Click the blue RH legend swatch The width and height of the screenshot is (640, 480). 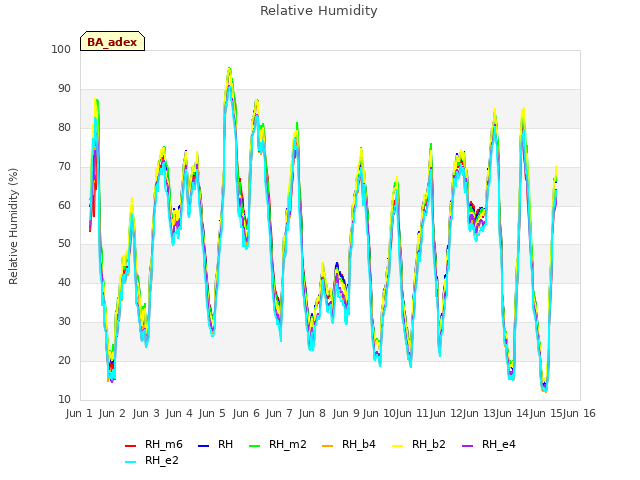point(203,446)
